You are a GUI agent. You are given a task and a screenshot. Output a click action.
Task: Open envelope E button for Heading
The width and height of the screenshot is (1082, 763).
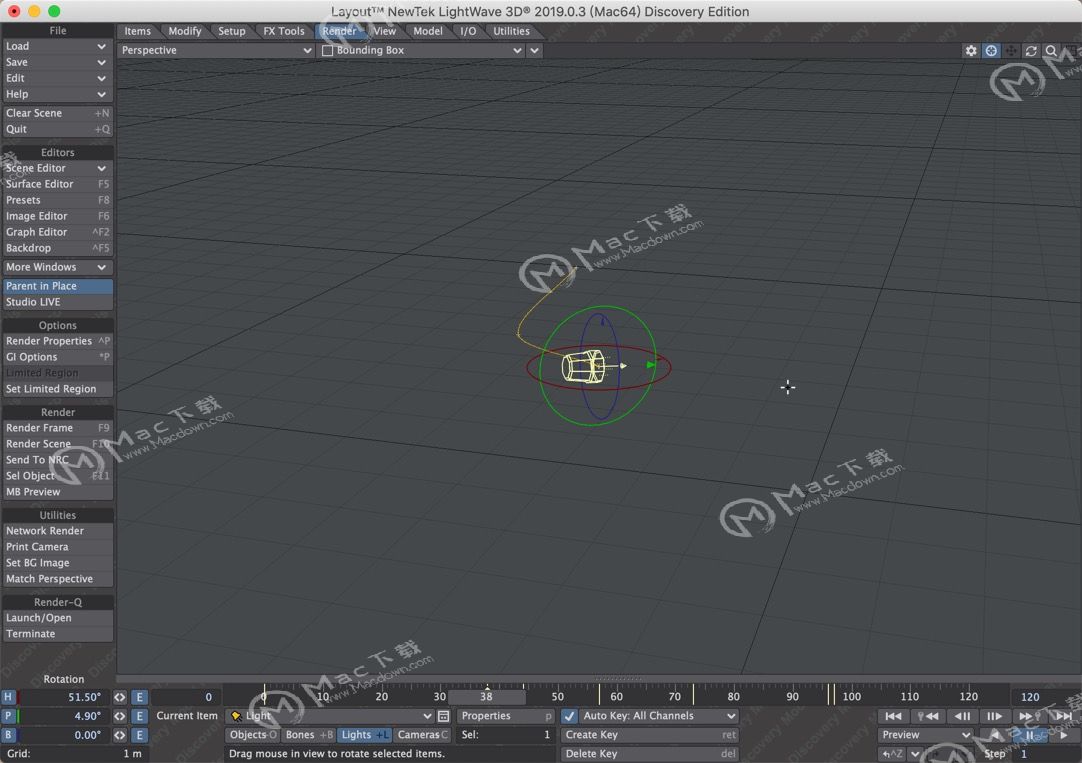coord(139,697)
